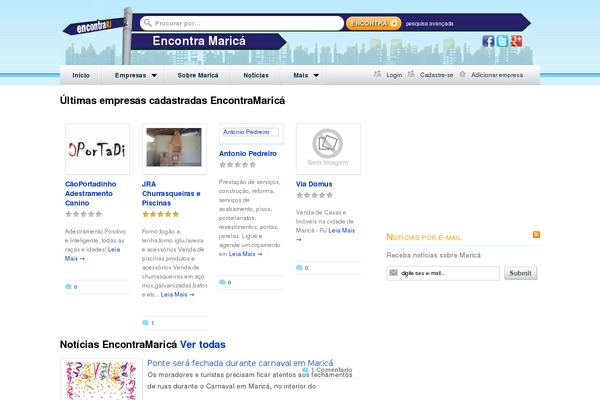Click comment bubble under Antonio Pedreiro listing
600x400 pixels.
tap(222, 282)
